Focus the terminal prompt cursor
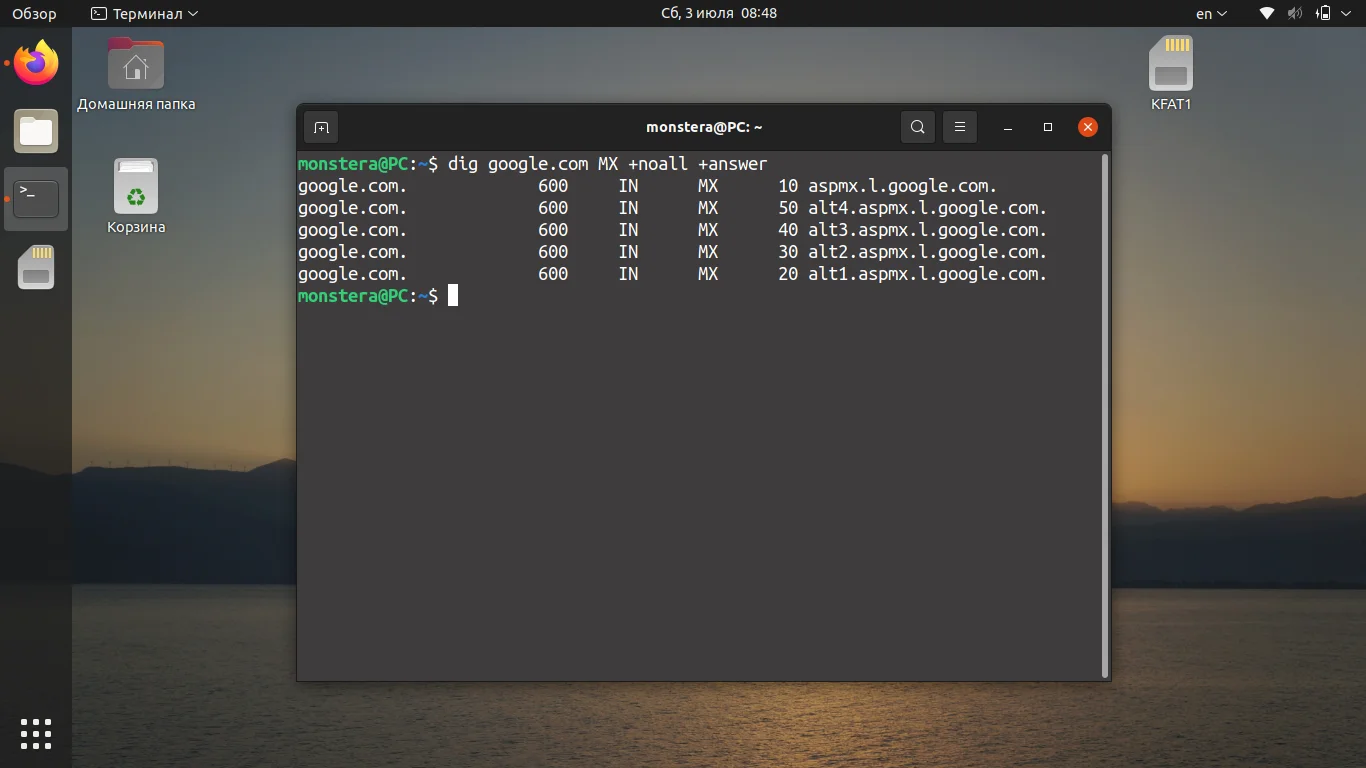This screenshot has height=768, width=1366. [x=454, y=295]
